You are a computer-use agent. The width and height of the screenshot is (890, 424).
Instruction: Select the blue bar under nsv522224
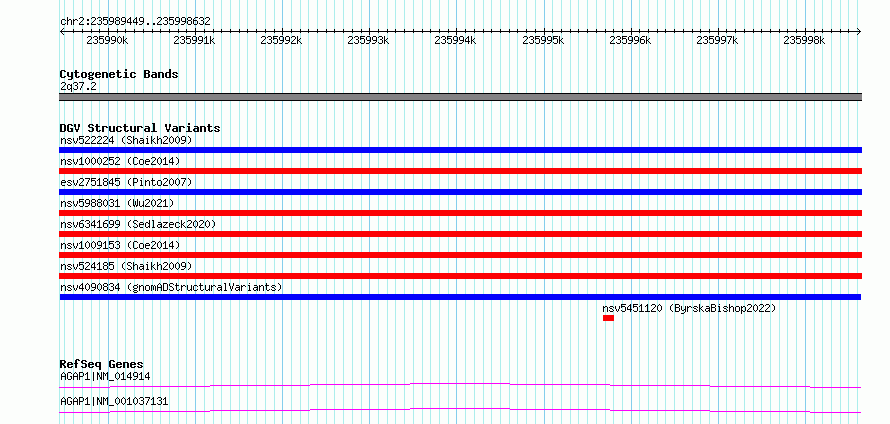click(x=460, y=150)
